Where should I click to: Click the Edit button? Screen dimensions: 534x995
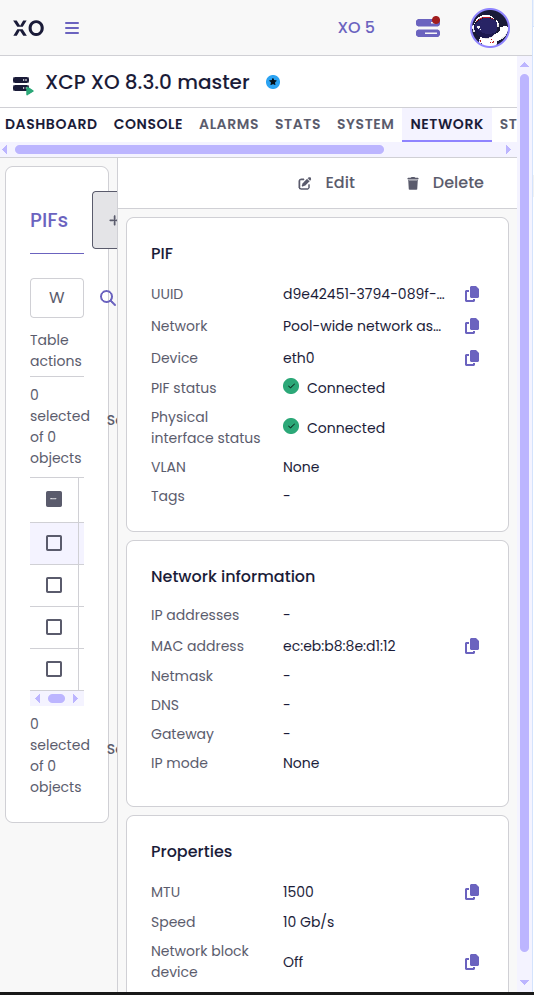[327, 183]
